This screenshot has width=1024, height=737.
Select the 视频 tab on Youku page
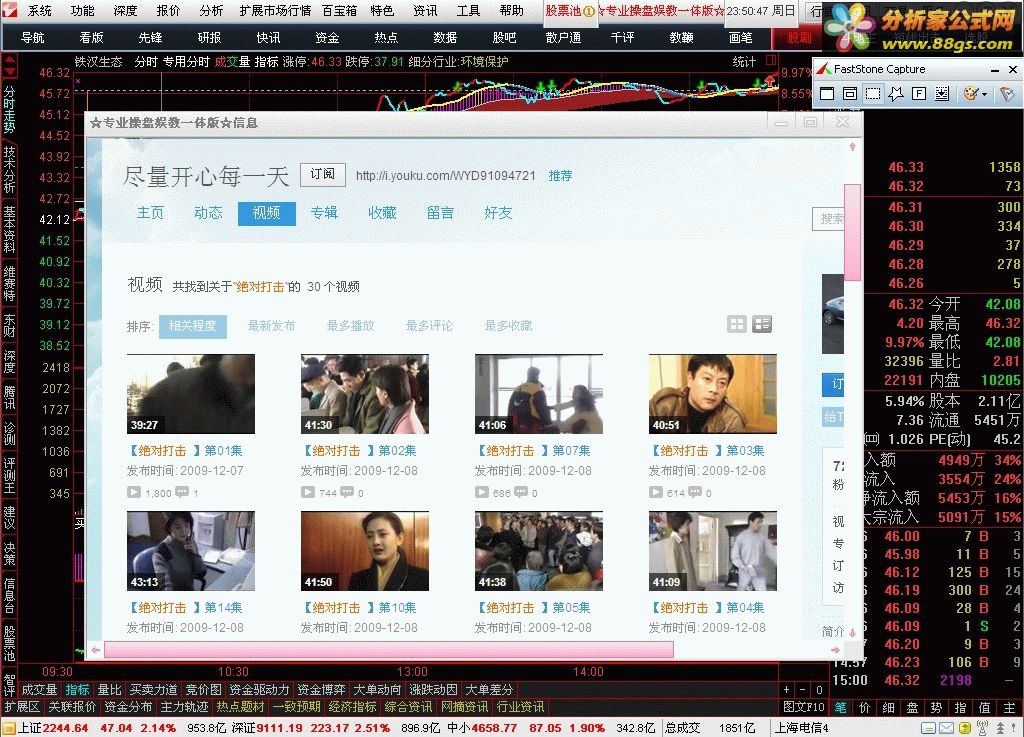[x=266, y=213]
